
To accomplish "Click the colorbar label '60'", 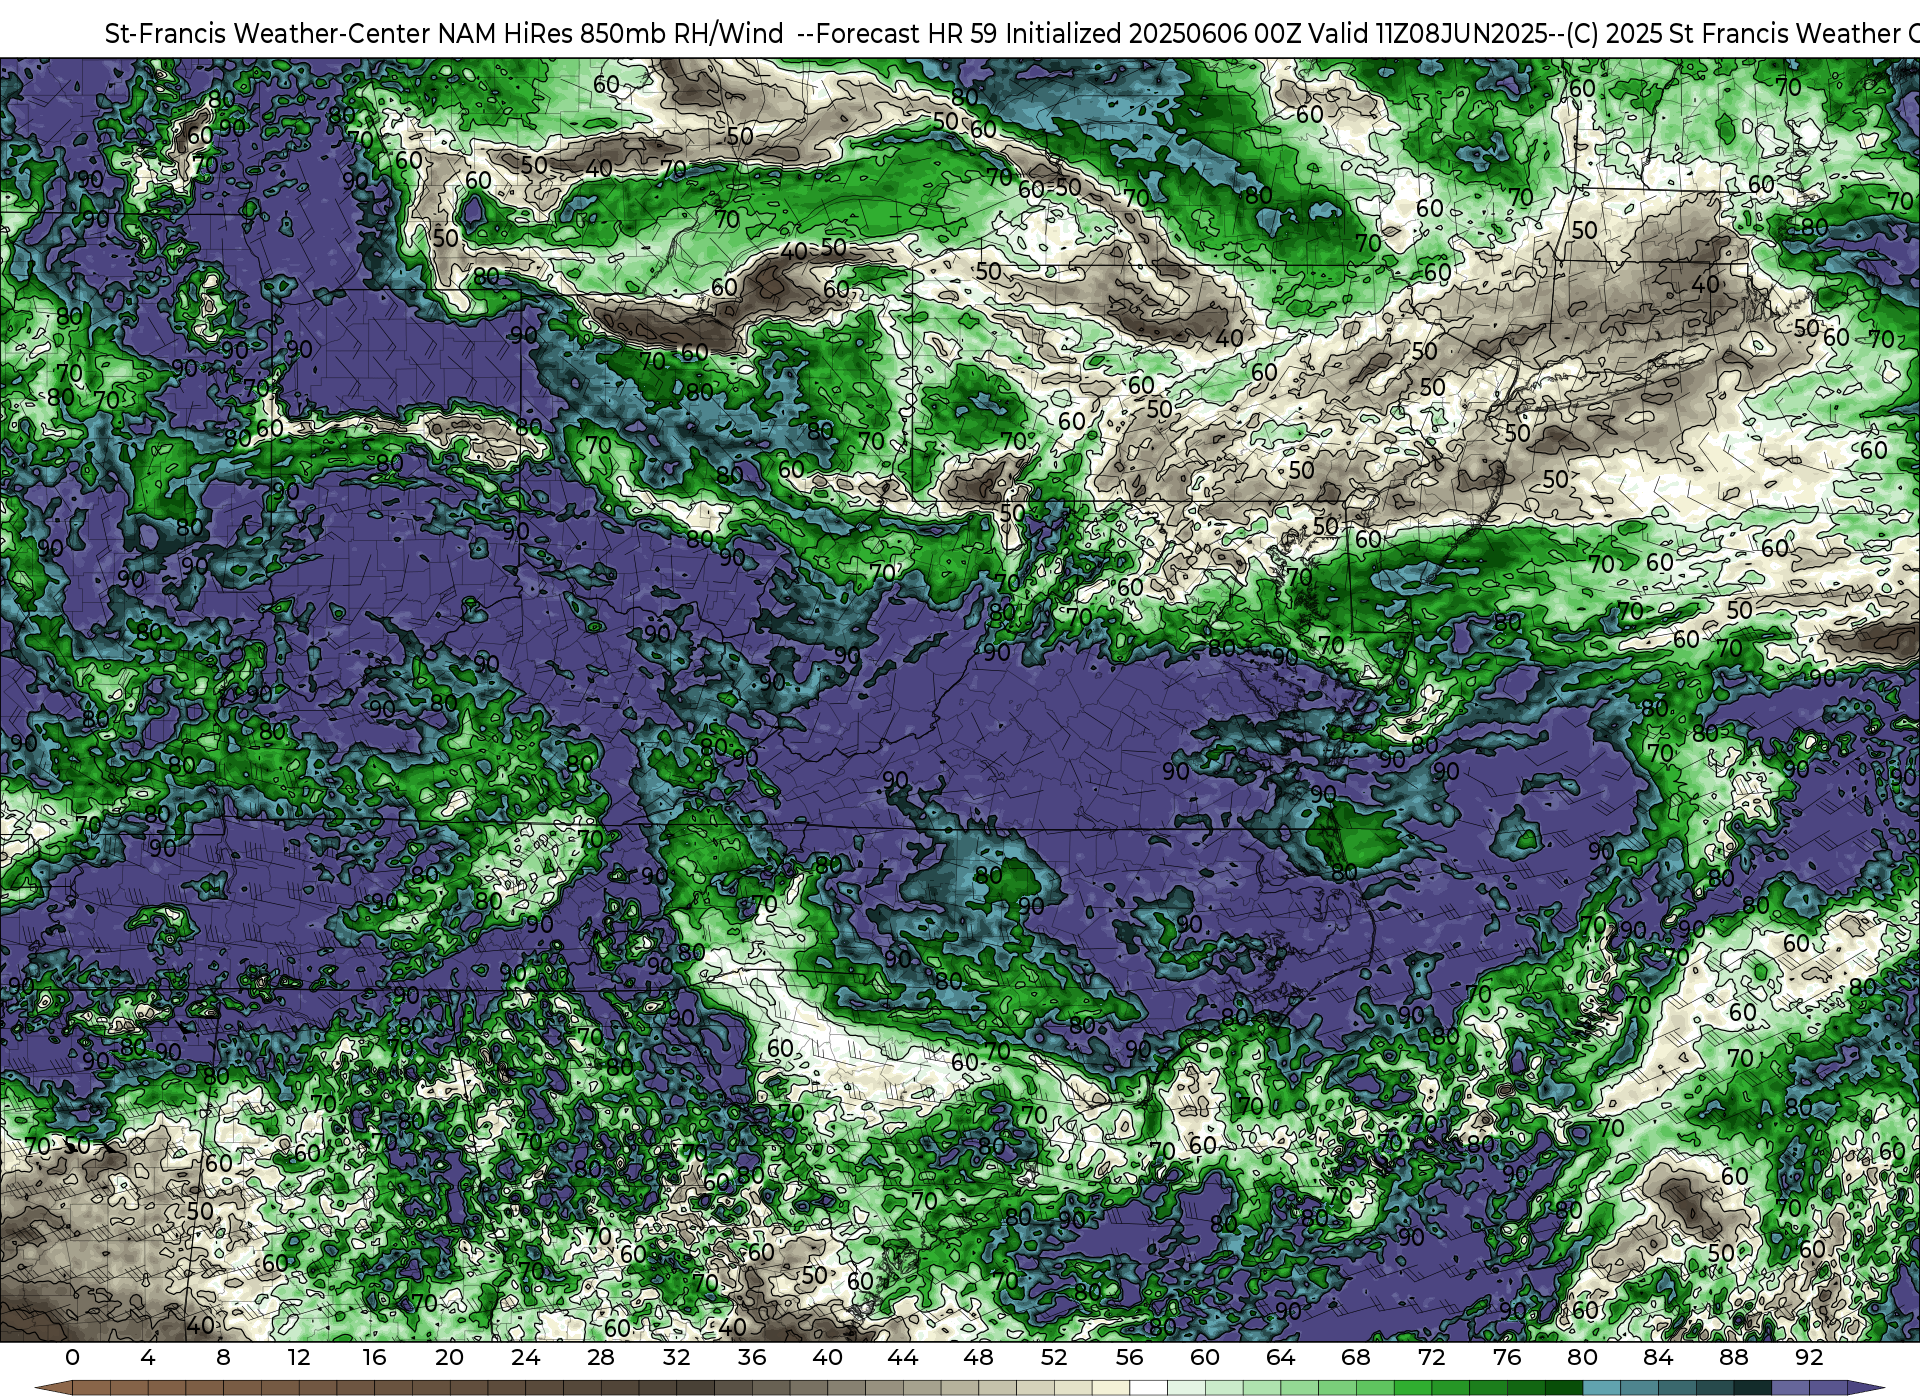I will 1205,1358.
